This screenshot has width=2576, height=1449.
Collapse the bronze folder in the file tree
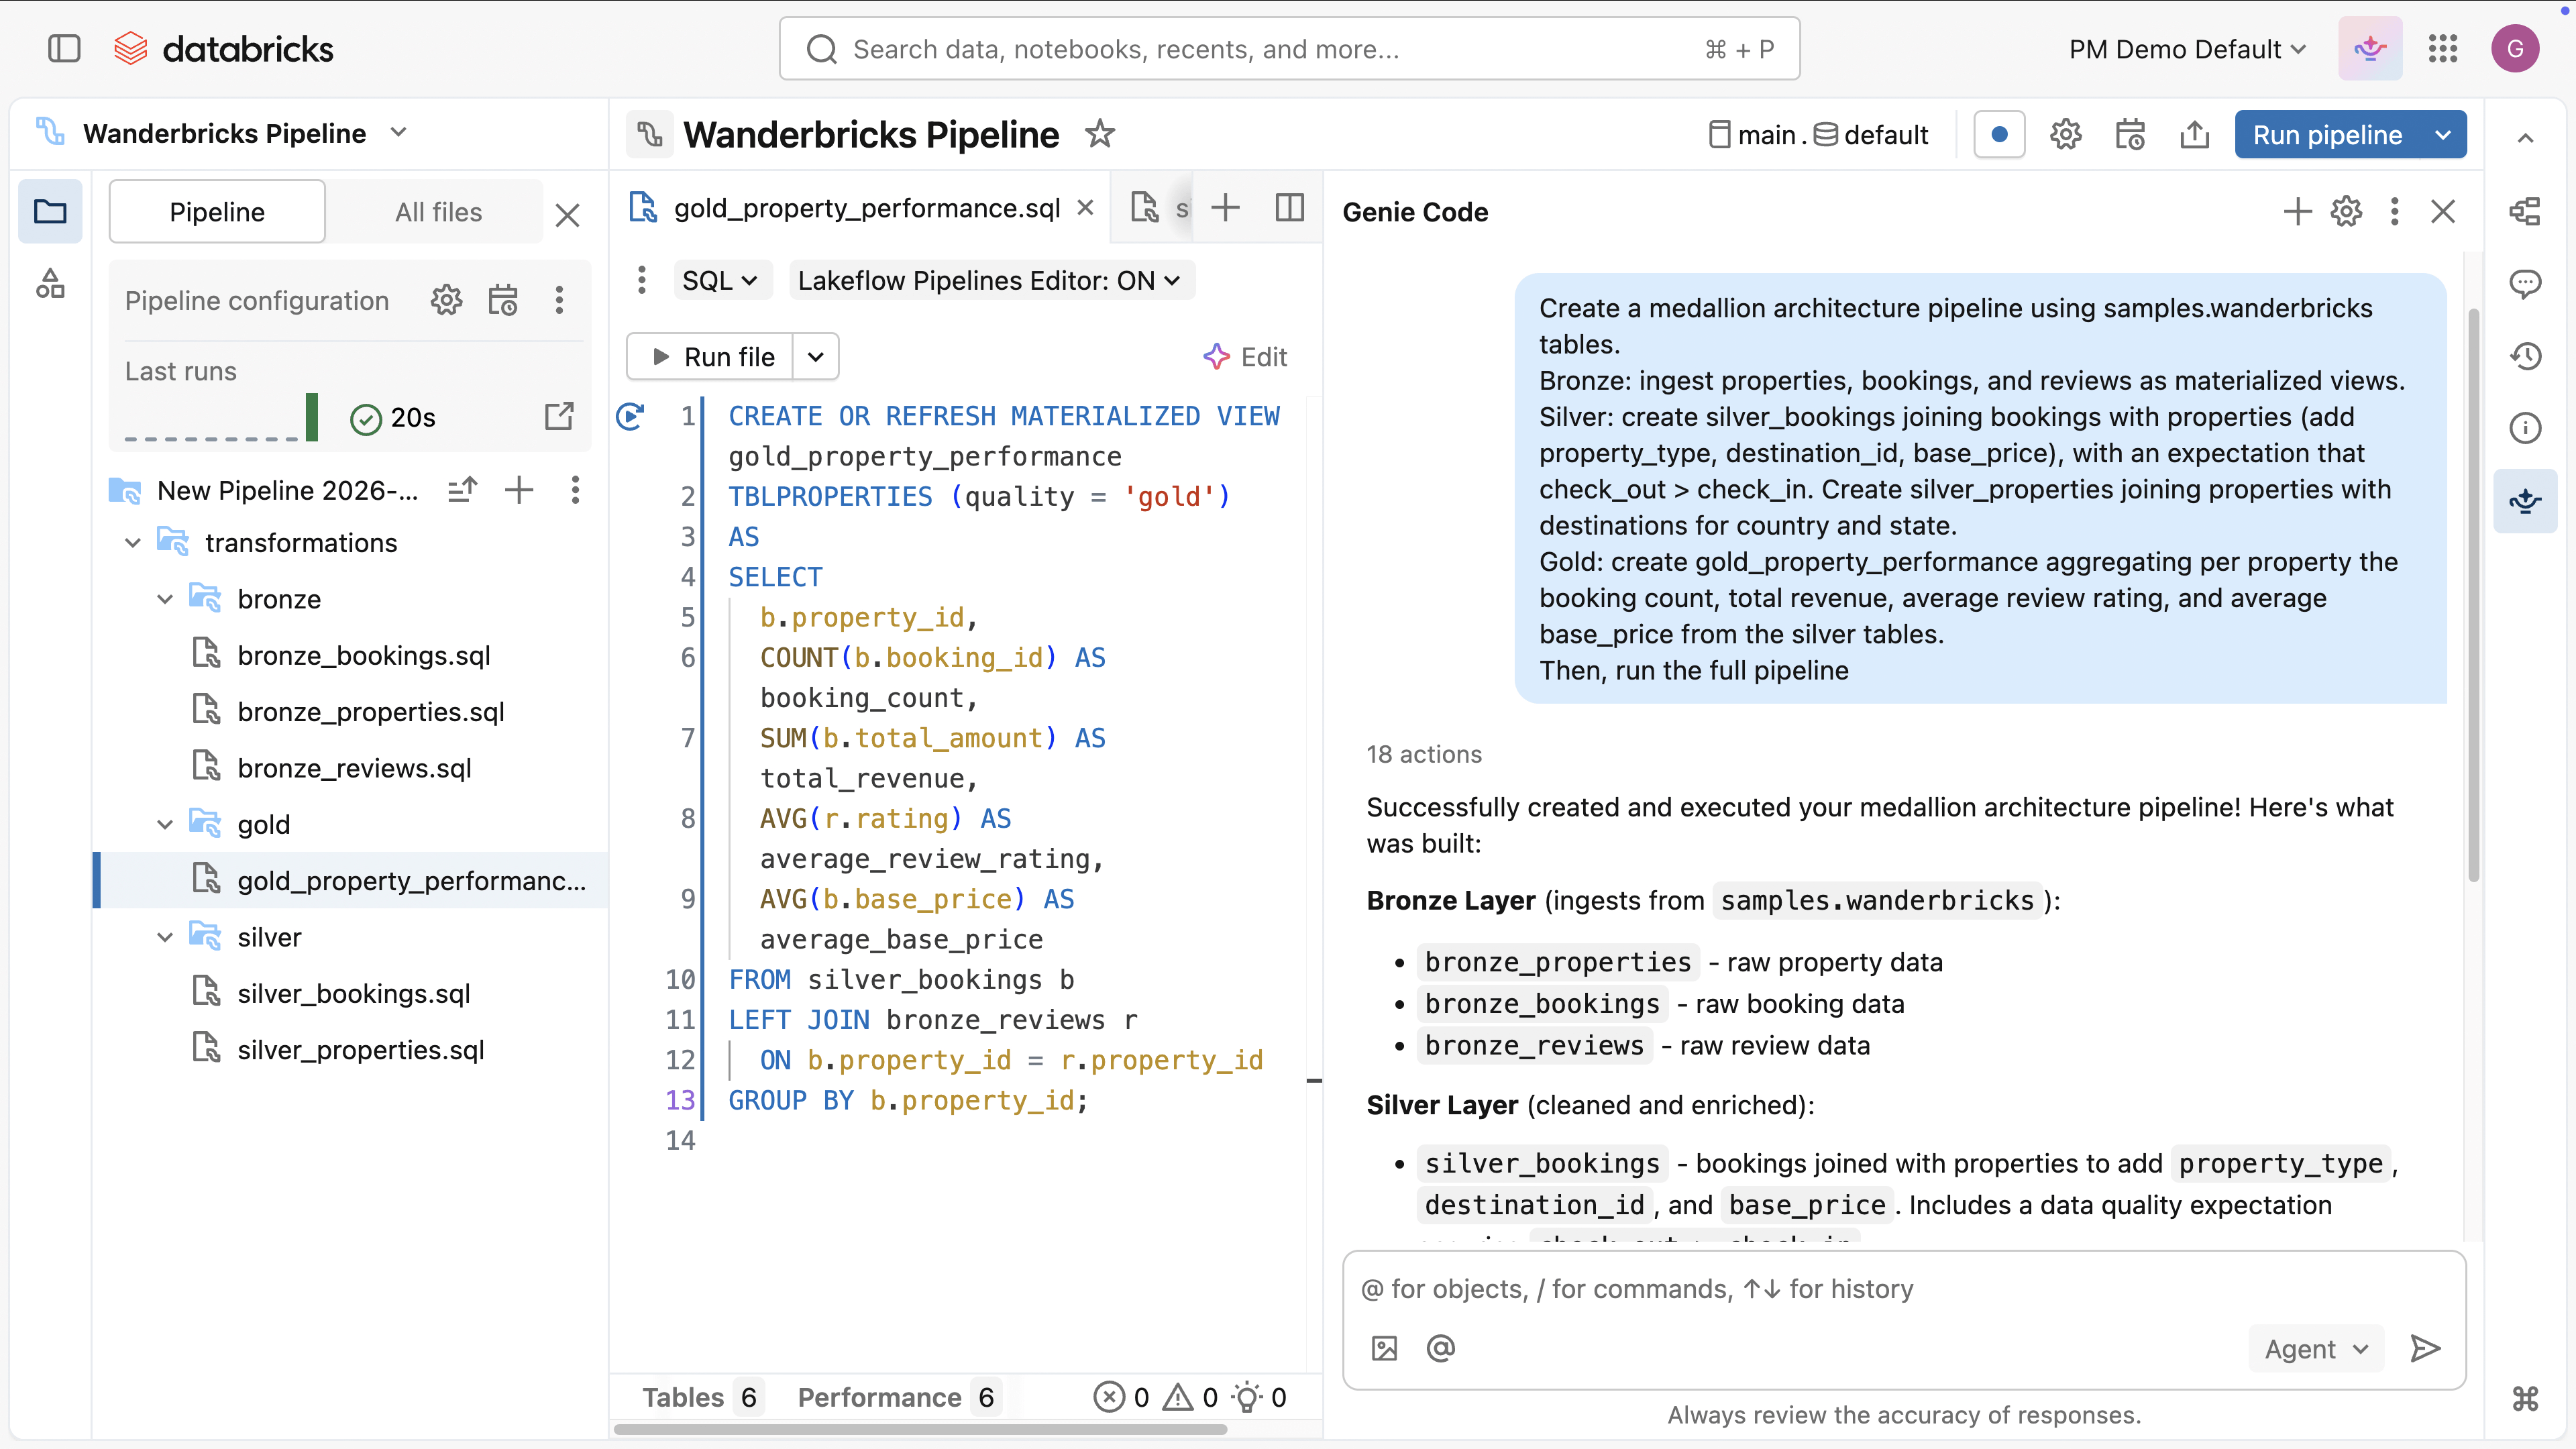[165, 599]
